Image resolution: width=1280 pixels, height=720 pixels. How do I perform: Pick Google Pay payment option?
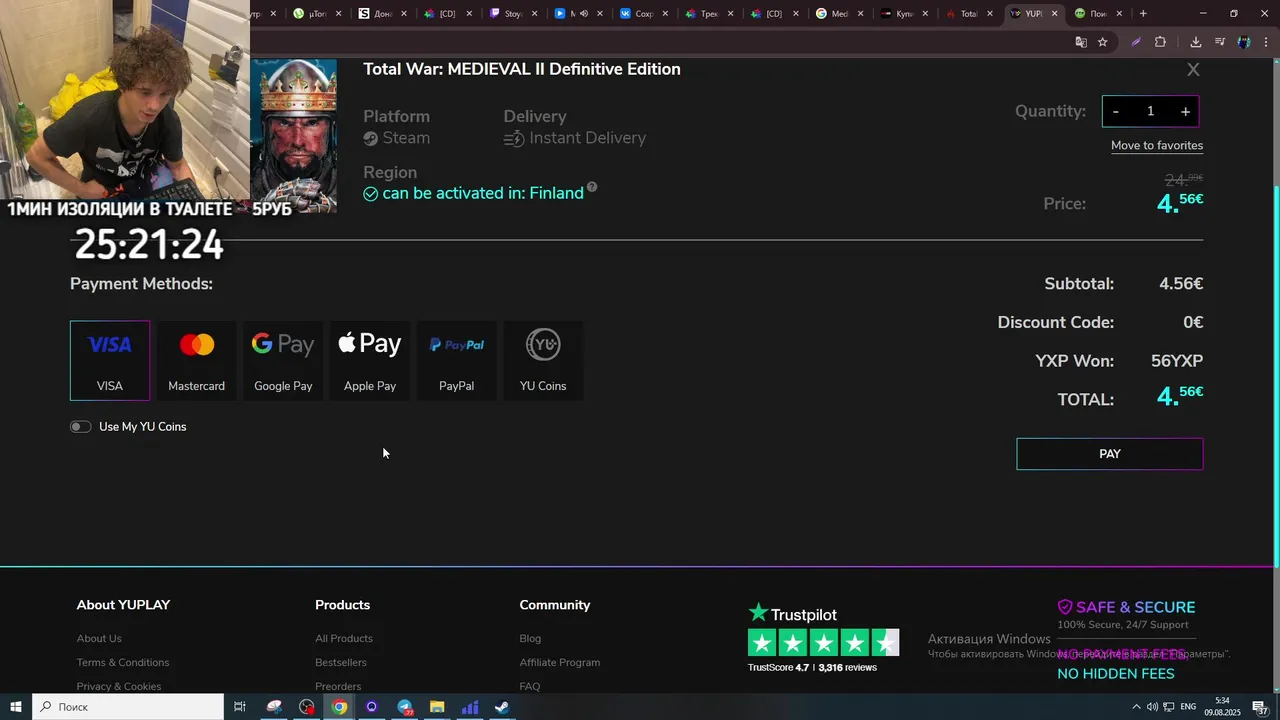point(283,360)
